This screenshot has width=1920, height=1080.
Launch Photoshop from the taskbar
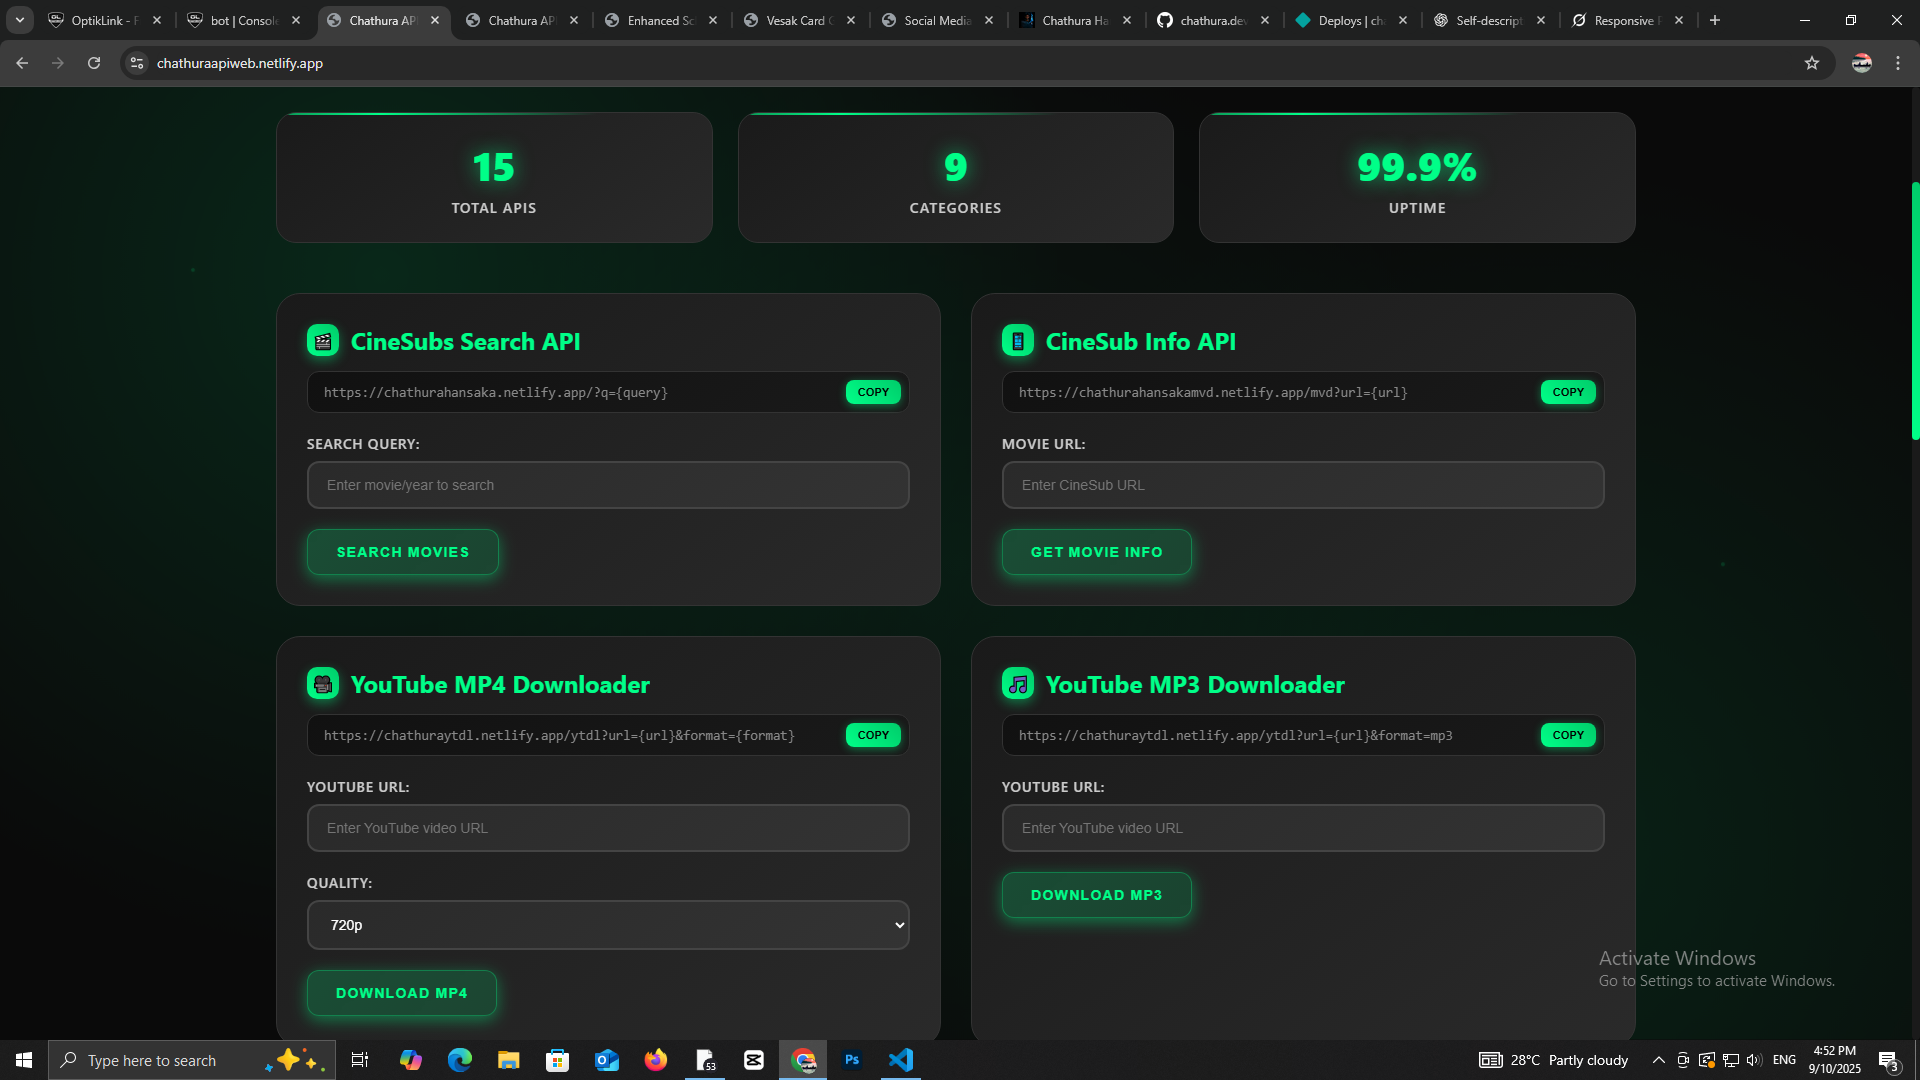(x=853, y=1059)
